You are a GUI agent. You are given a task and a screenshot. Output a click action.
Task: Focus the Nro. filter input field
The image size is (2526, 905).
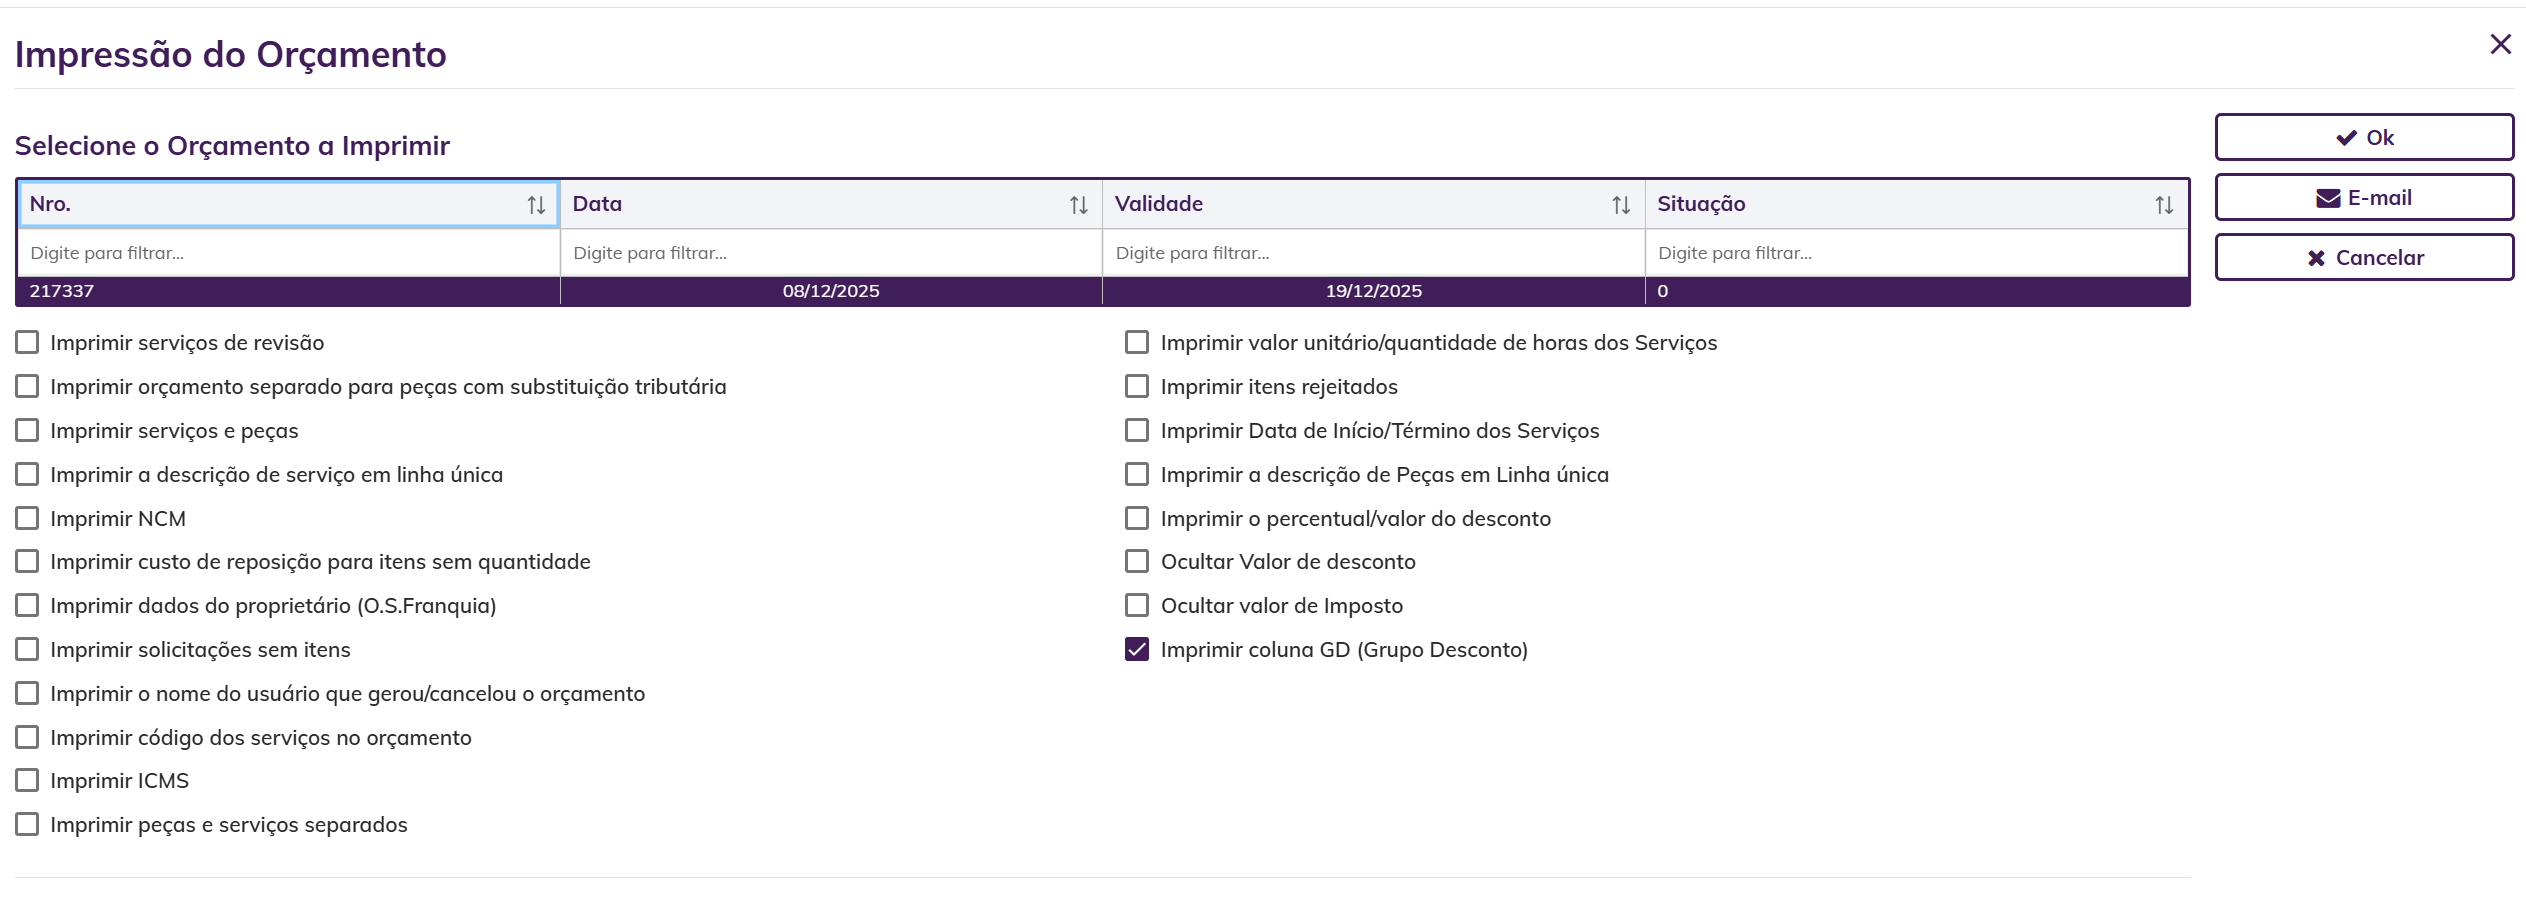tap(288, 254)
